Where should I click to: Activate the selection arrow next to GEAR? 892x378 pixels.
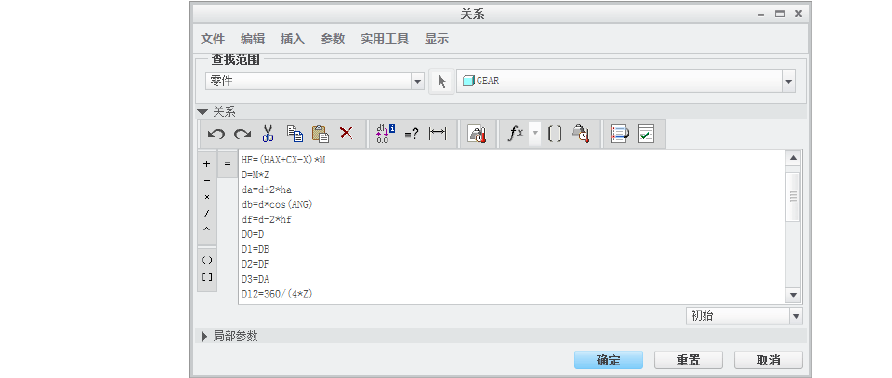(x=441, y=81)
